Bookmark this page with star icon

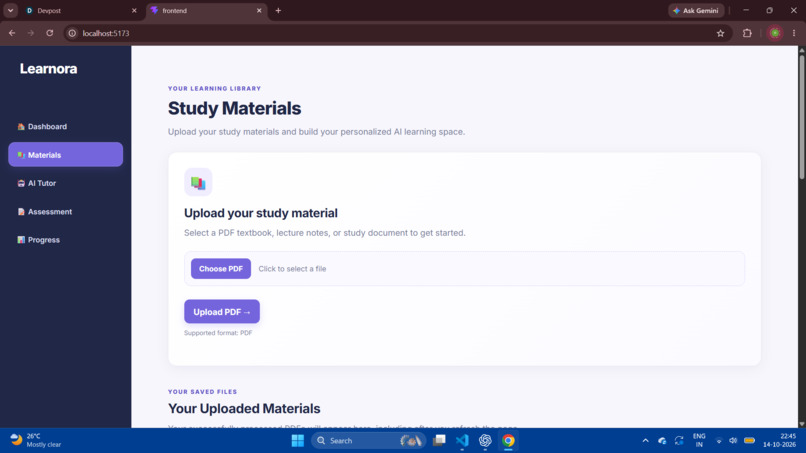pyautogui.click(x=720, y=33)
